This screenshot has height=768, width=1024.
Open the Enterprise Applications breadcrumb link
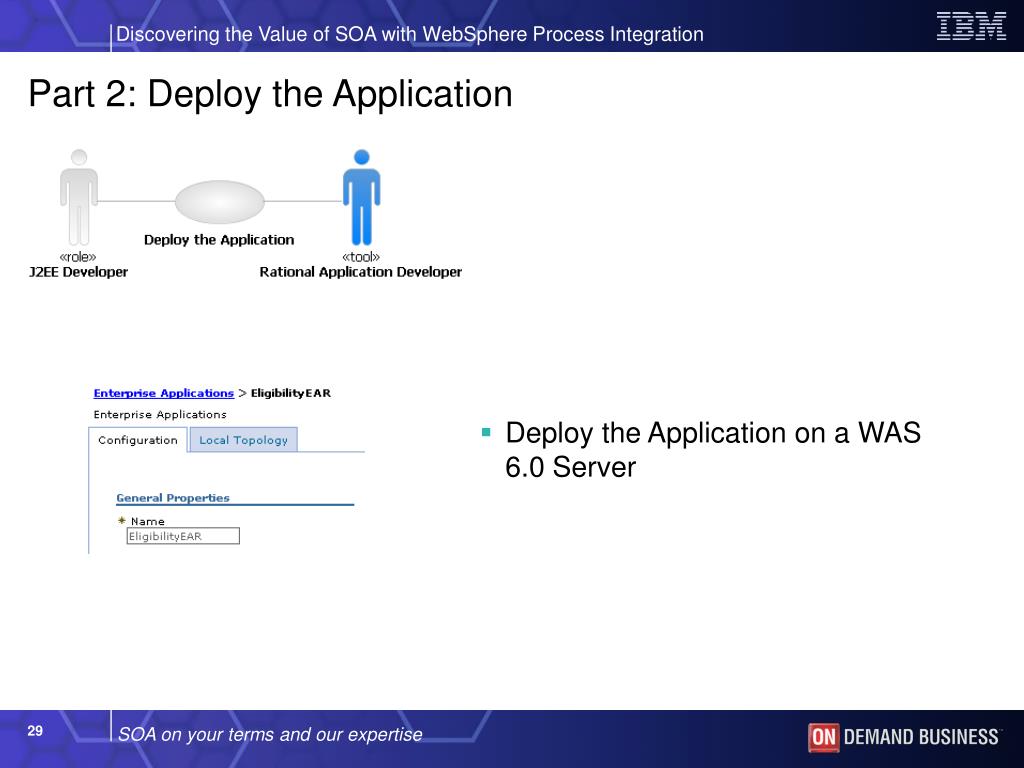coord(163,393)
